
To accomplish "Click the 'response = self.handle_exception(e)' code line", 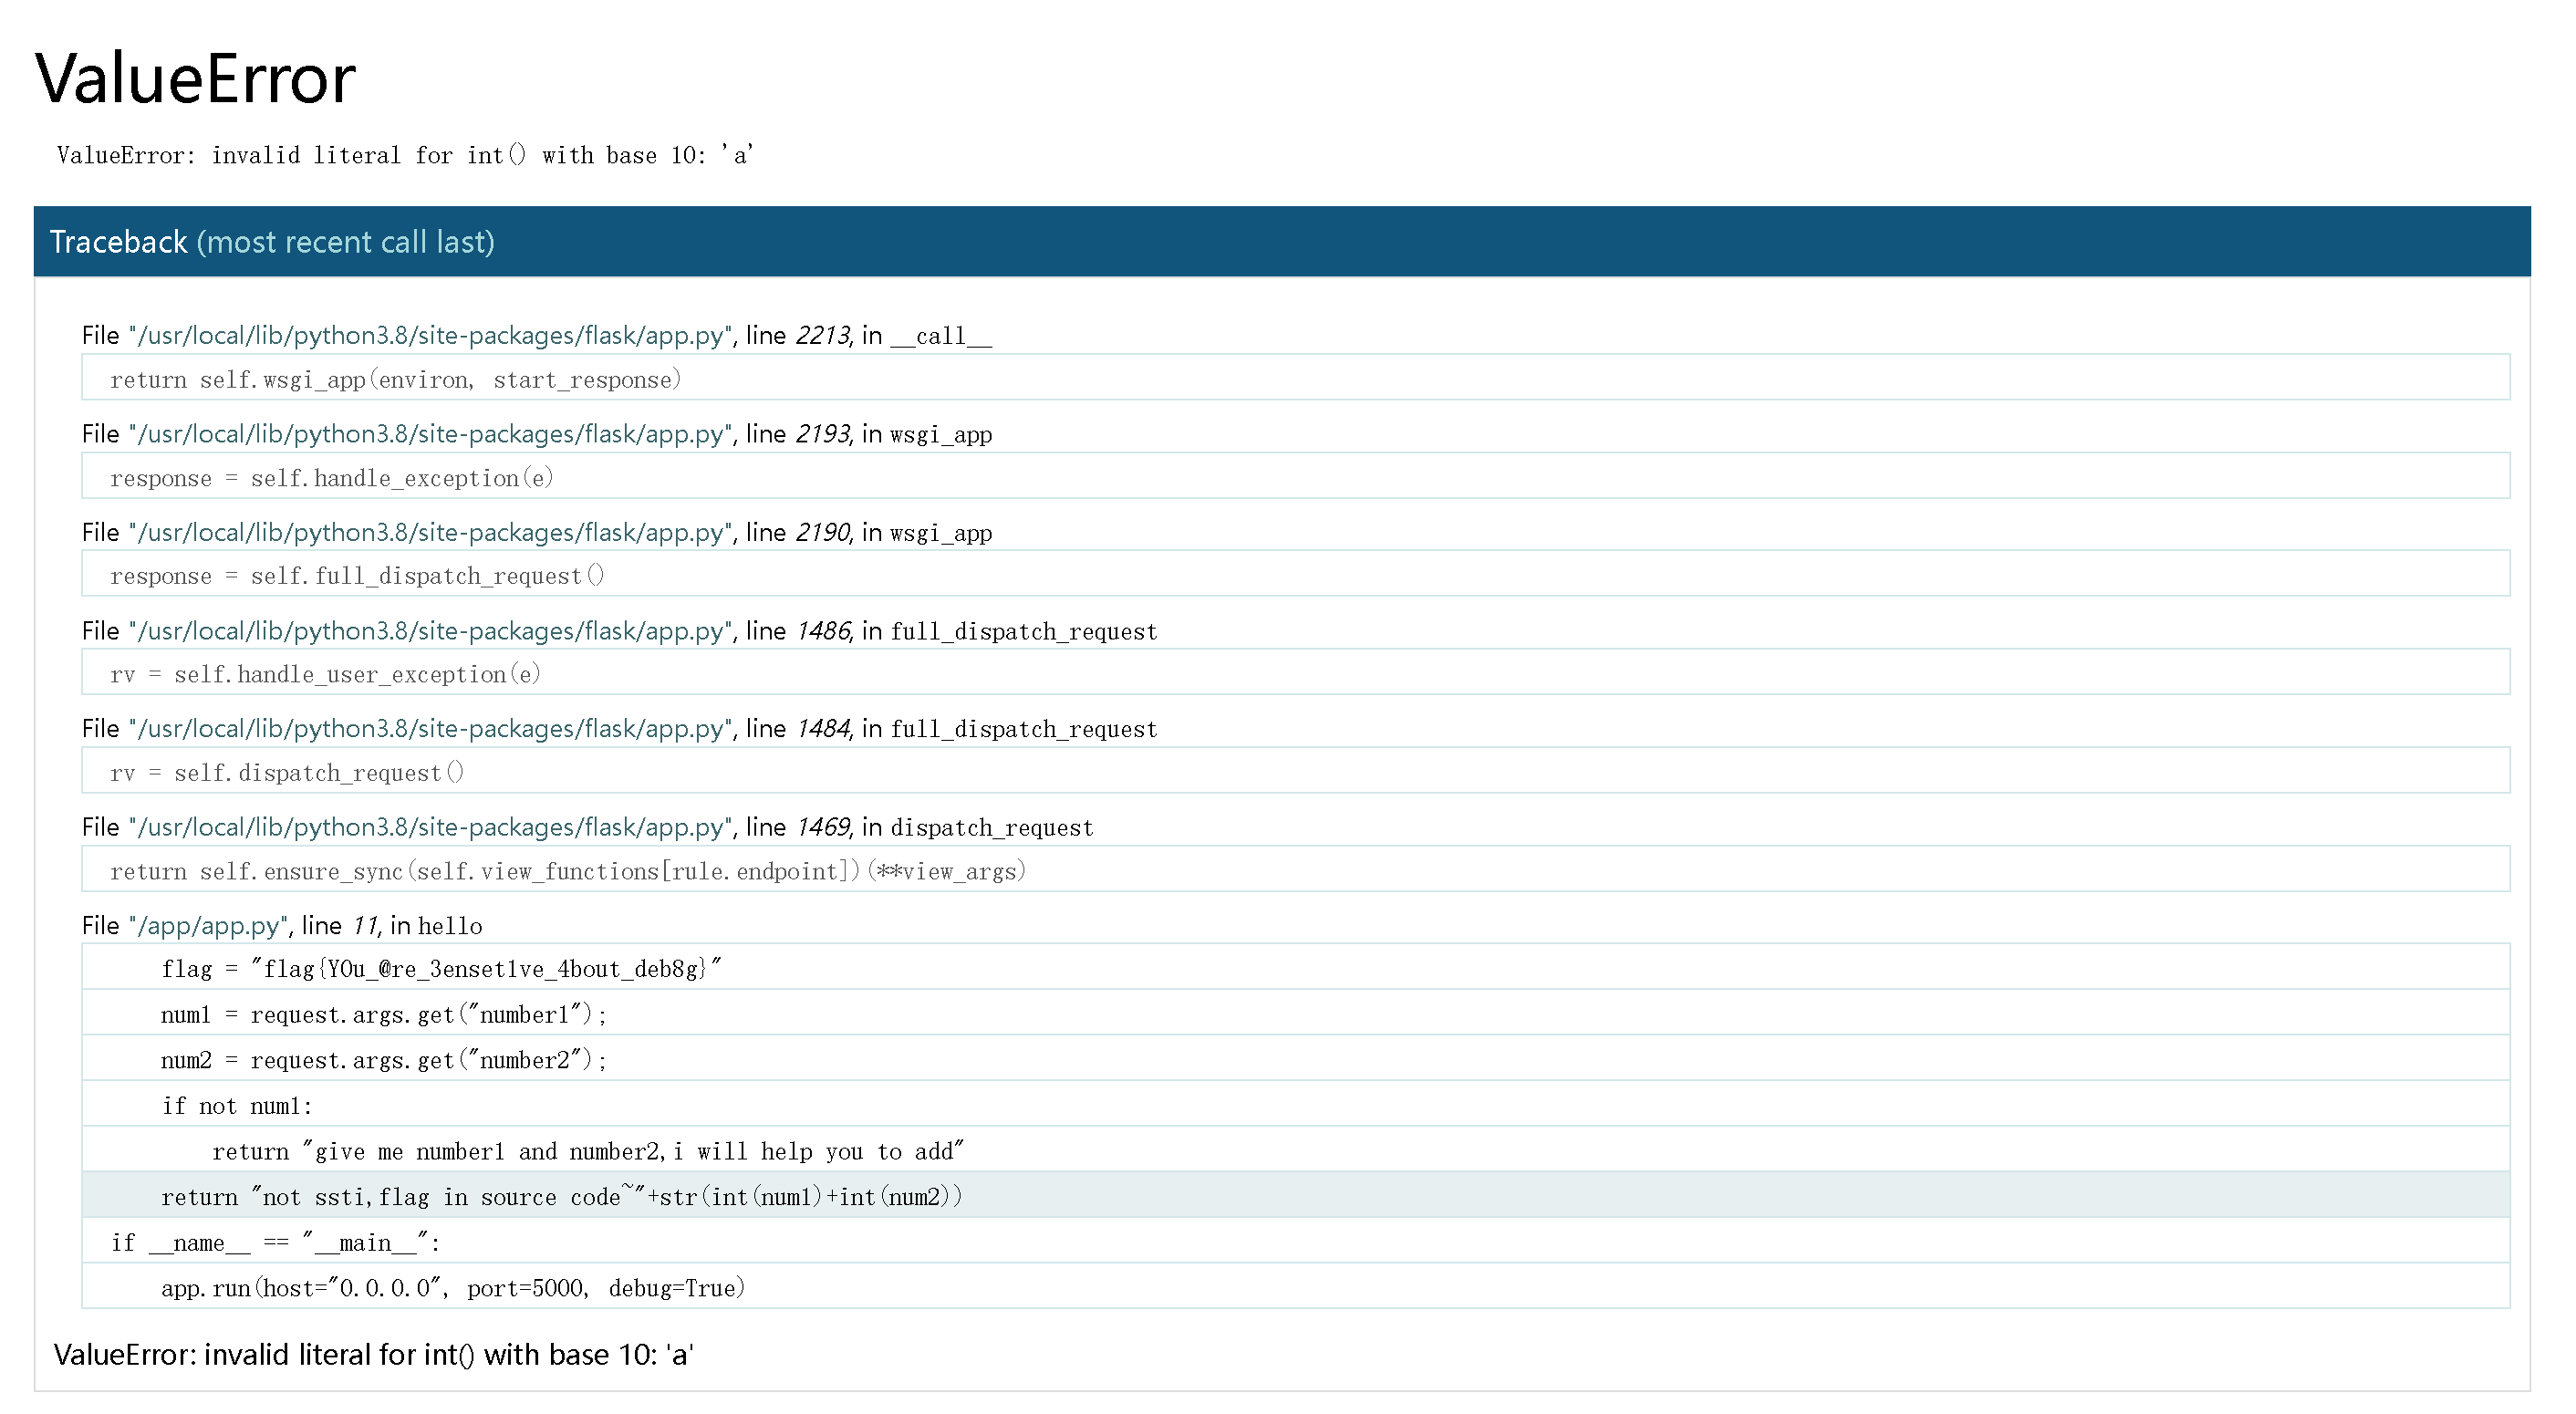I will click(x=332, y=479).
